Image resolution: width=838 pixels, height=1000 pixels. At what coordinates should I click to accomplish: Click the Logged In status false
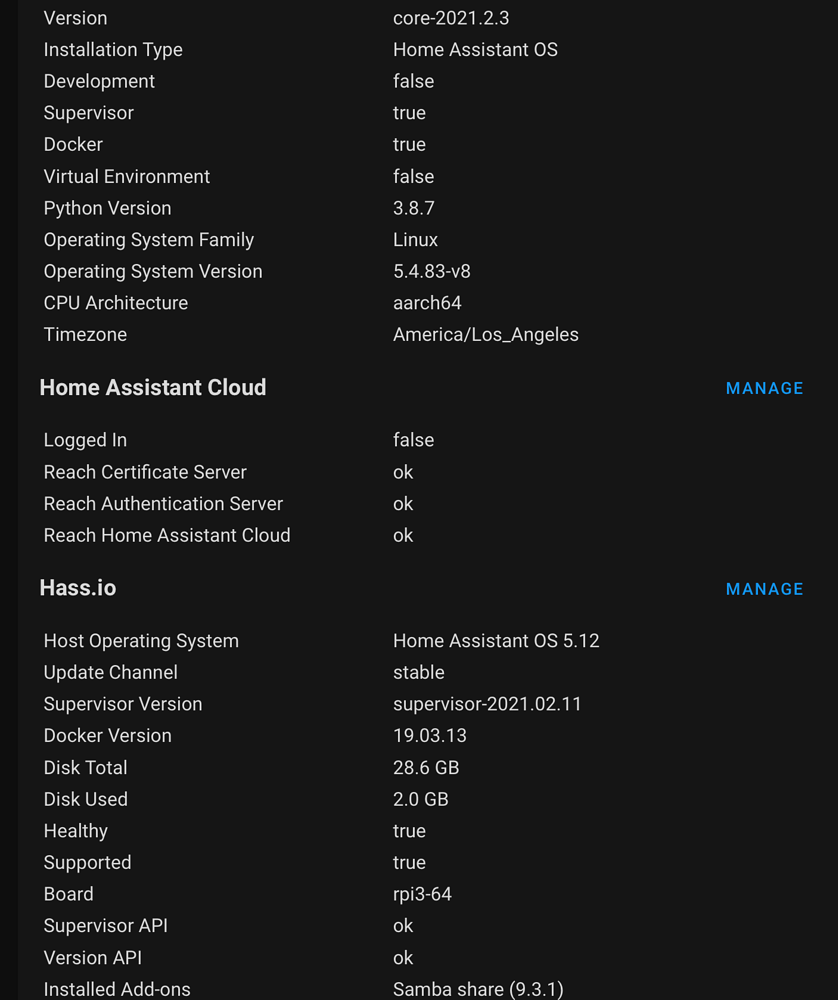(x=413, y=440)
